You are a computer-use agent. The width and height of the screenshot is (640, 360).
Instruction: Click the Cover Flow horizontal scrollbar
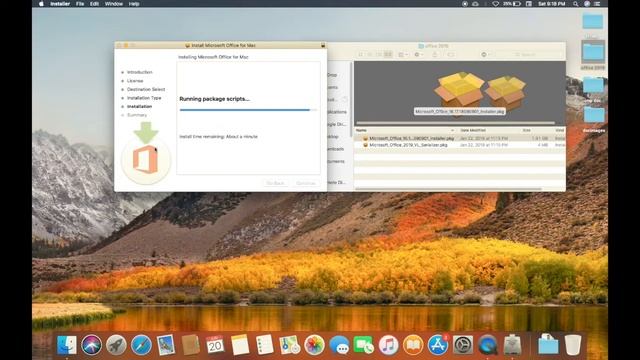coord(455,123)
